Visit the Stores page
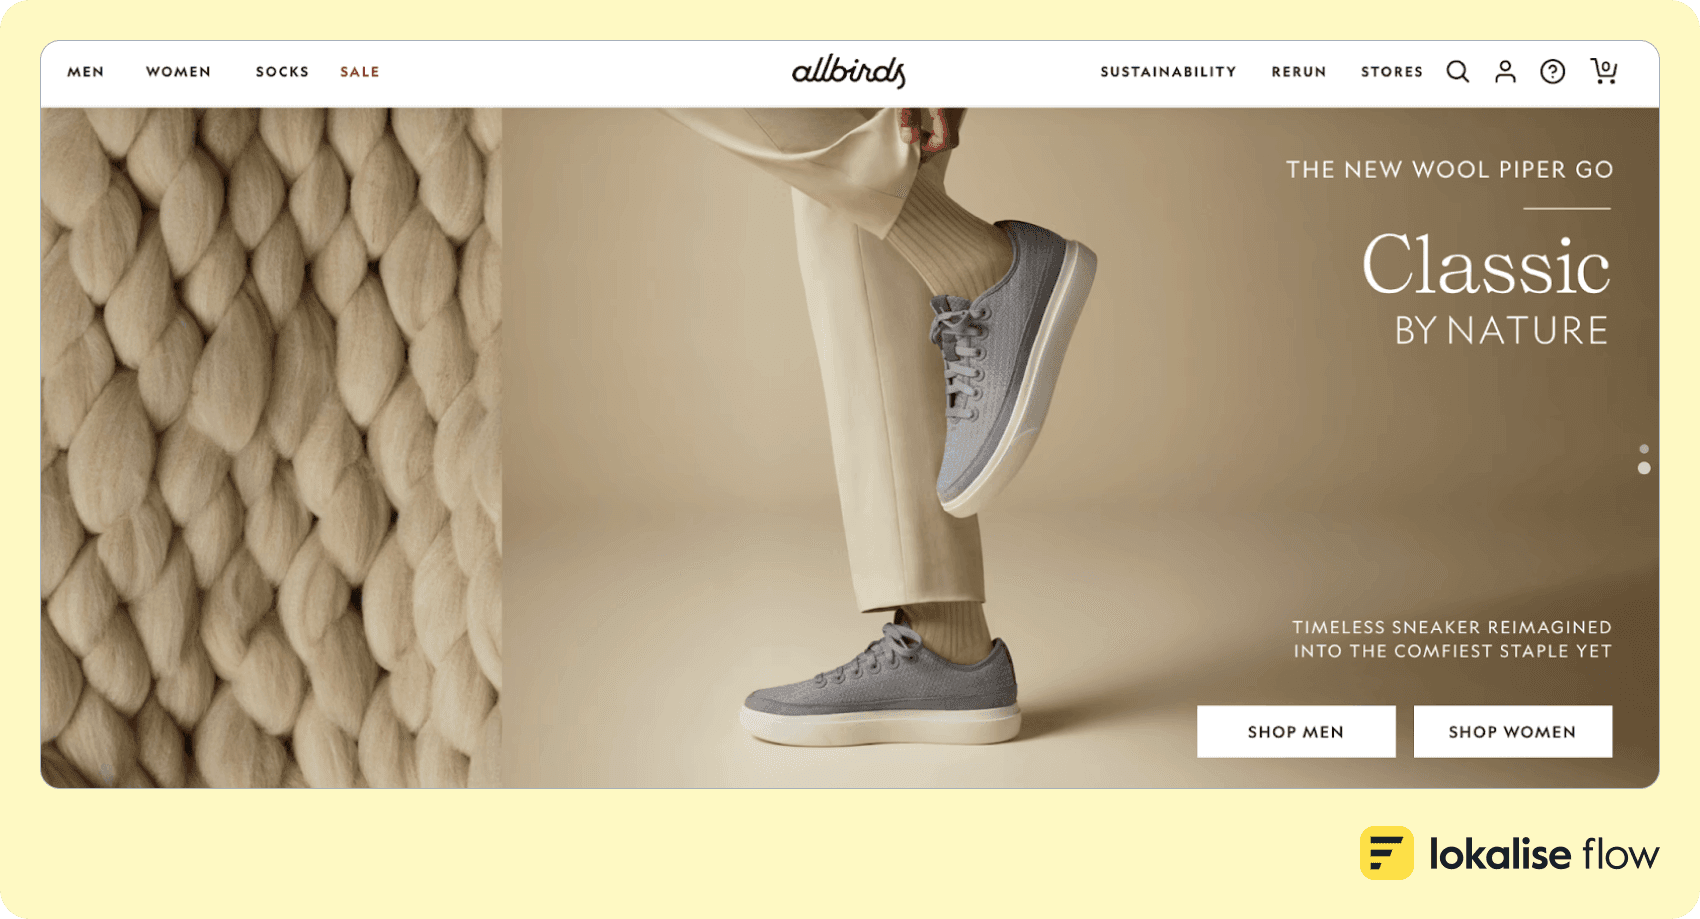This screenshot has width=1700, height=919. pyautogui.click(x=1392, y=72)
